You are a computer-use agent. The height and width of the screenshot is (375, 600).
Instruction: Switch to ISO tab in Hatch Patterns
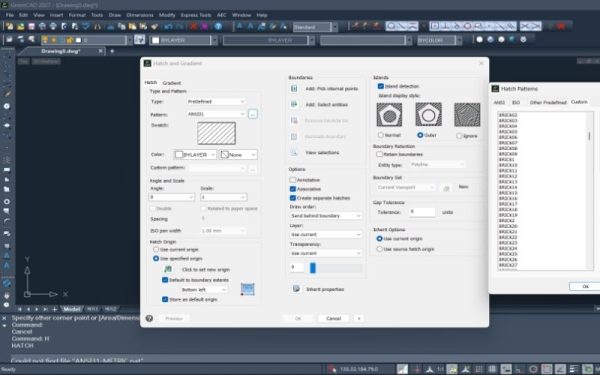click(x=516, y=103)
